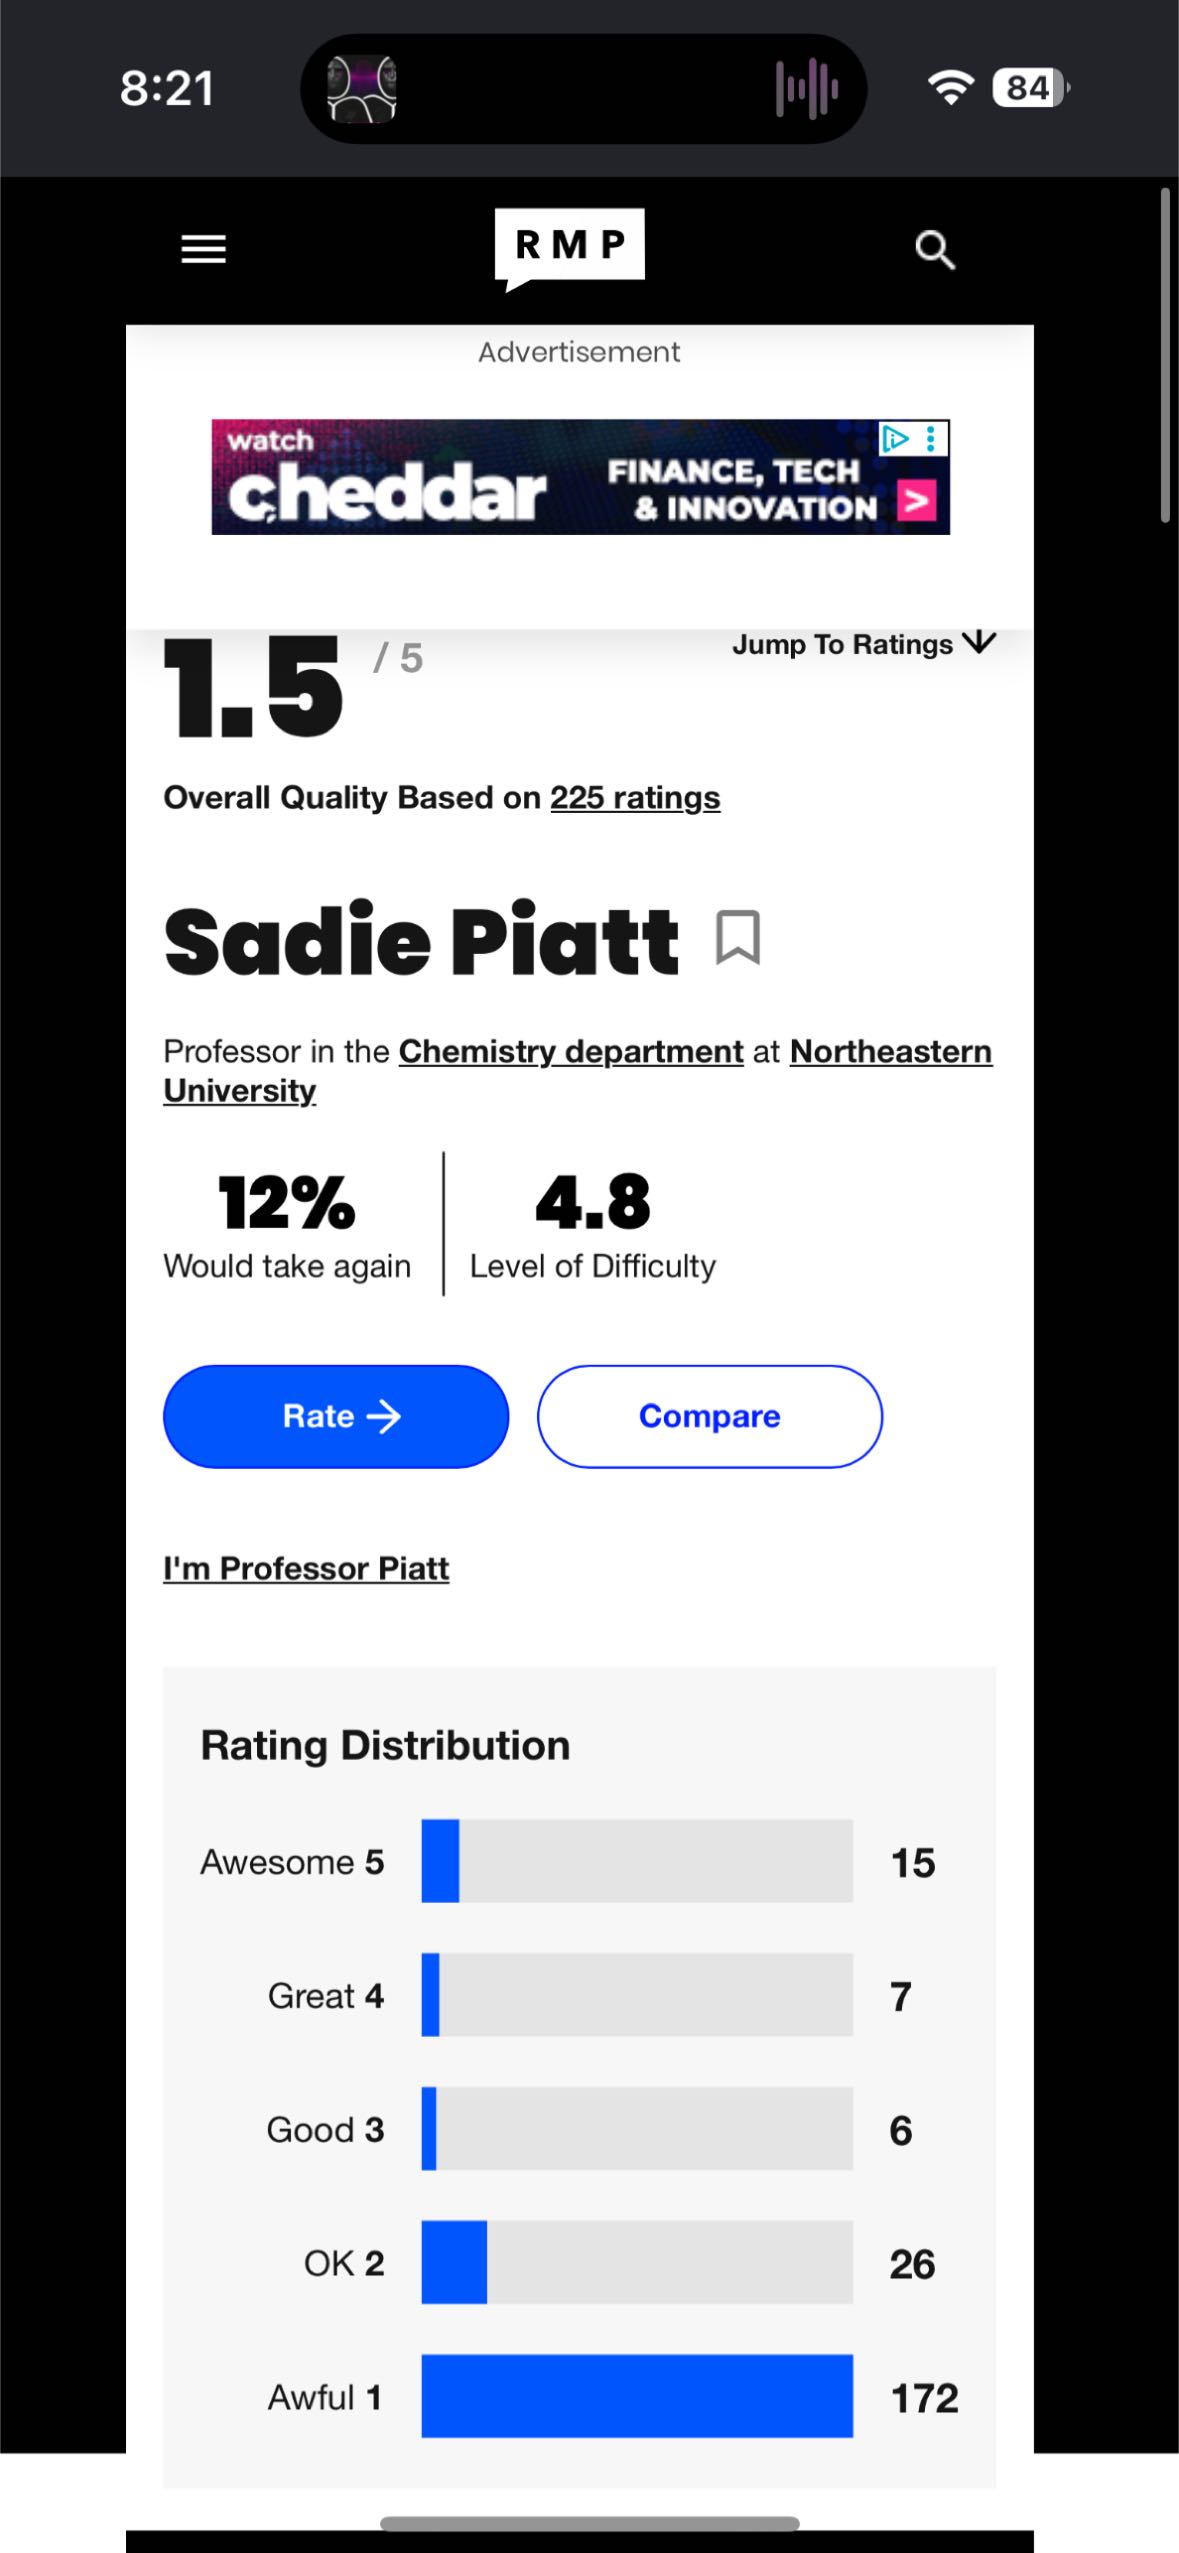Select the Awful 1 rating bar

637,2396
